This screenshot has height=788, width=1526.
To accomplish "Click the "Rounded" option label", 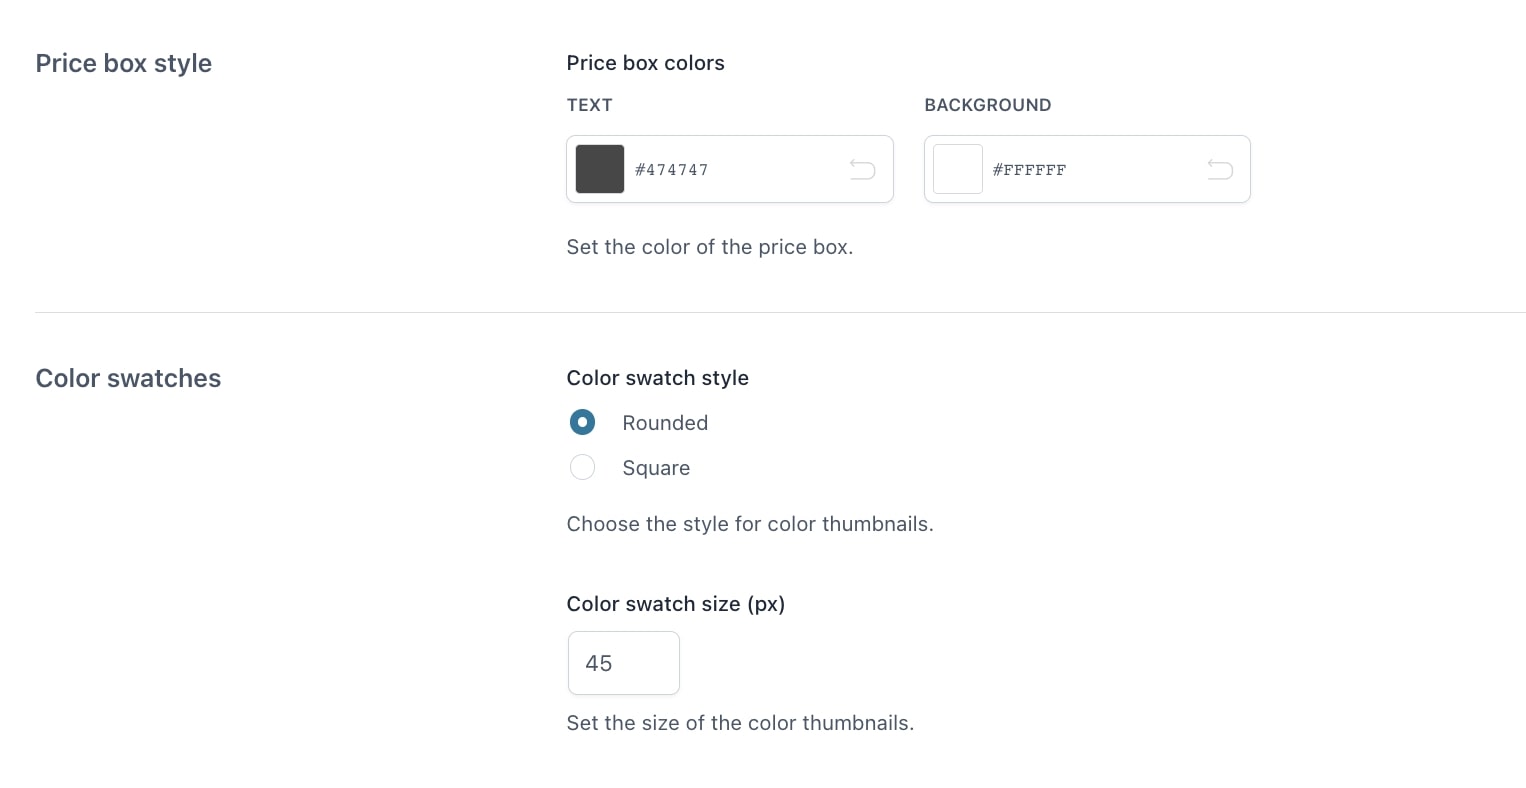I will point(665,423).
